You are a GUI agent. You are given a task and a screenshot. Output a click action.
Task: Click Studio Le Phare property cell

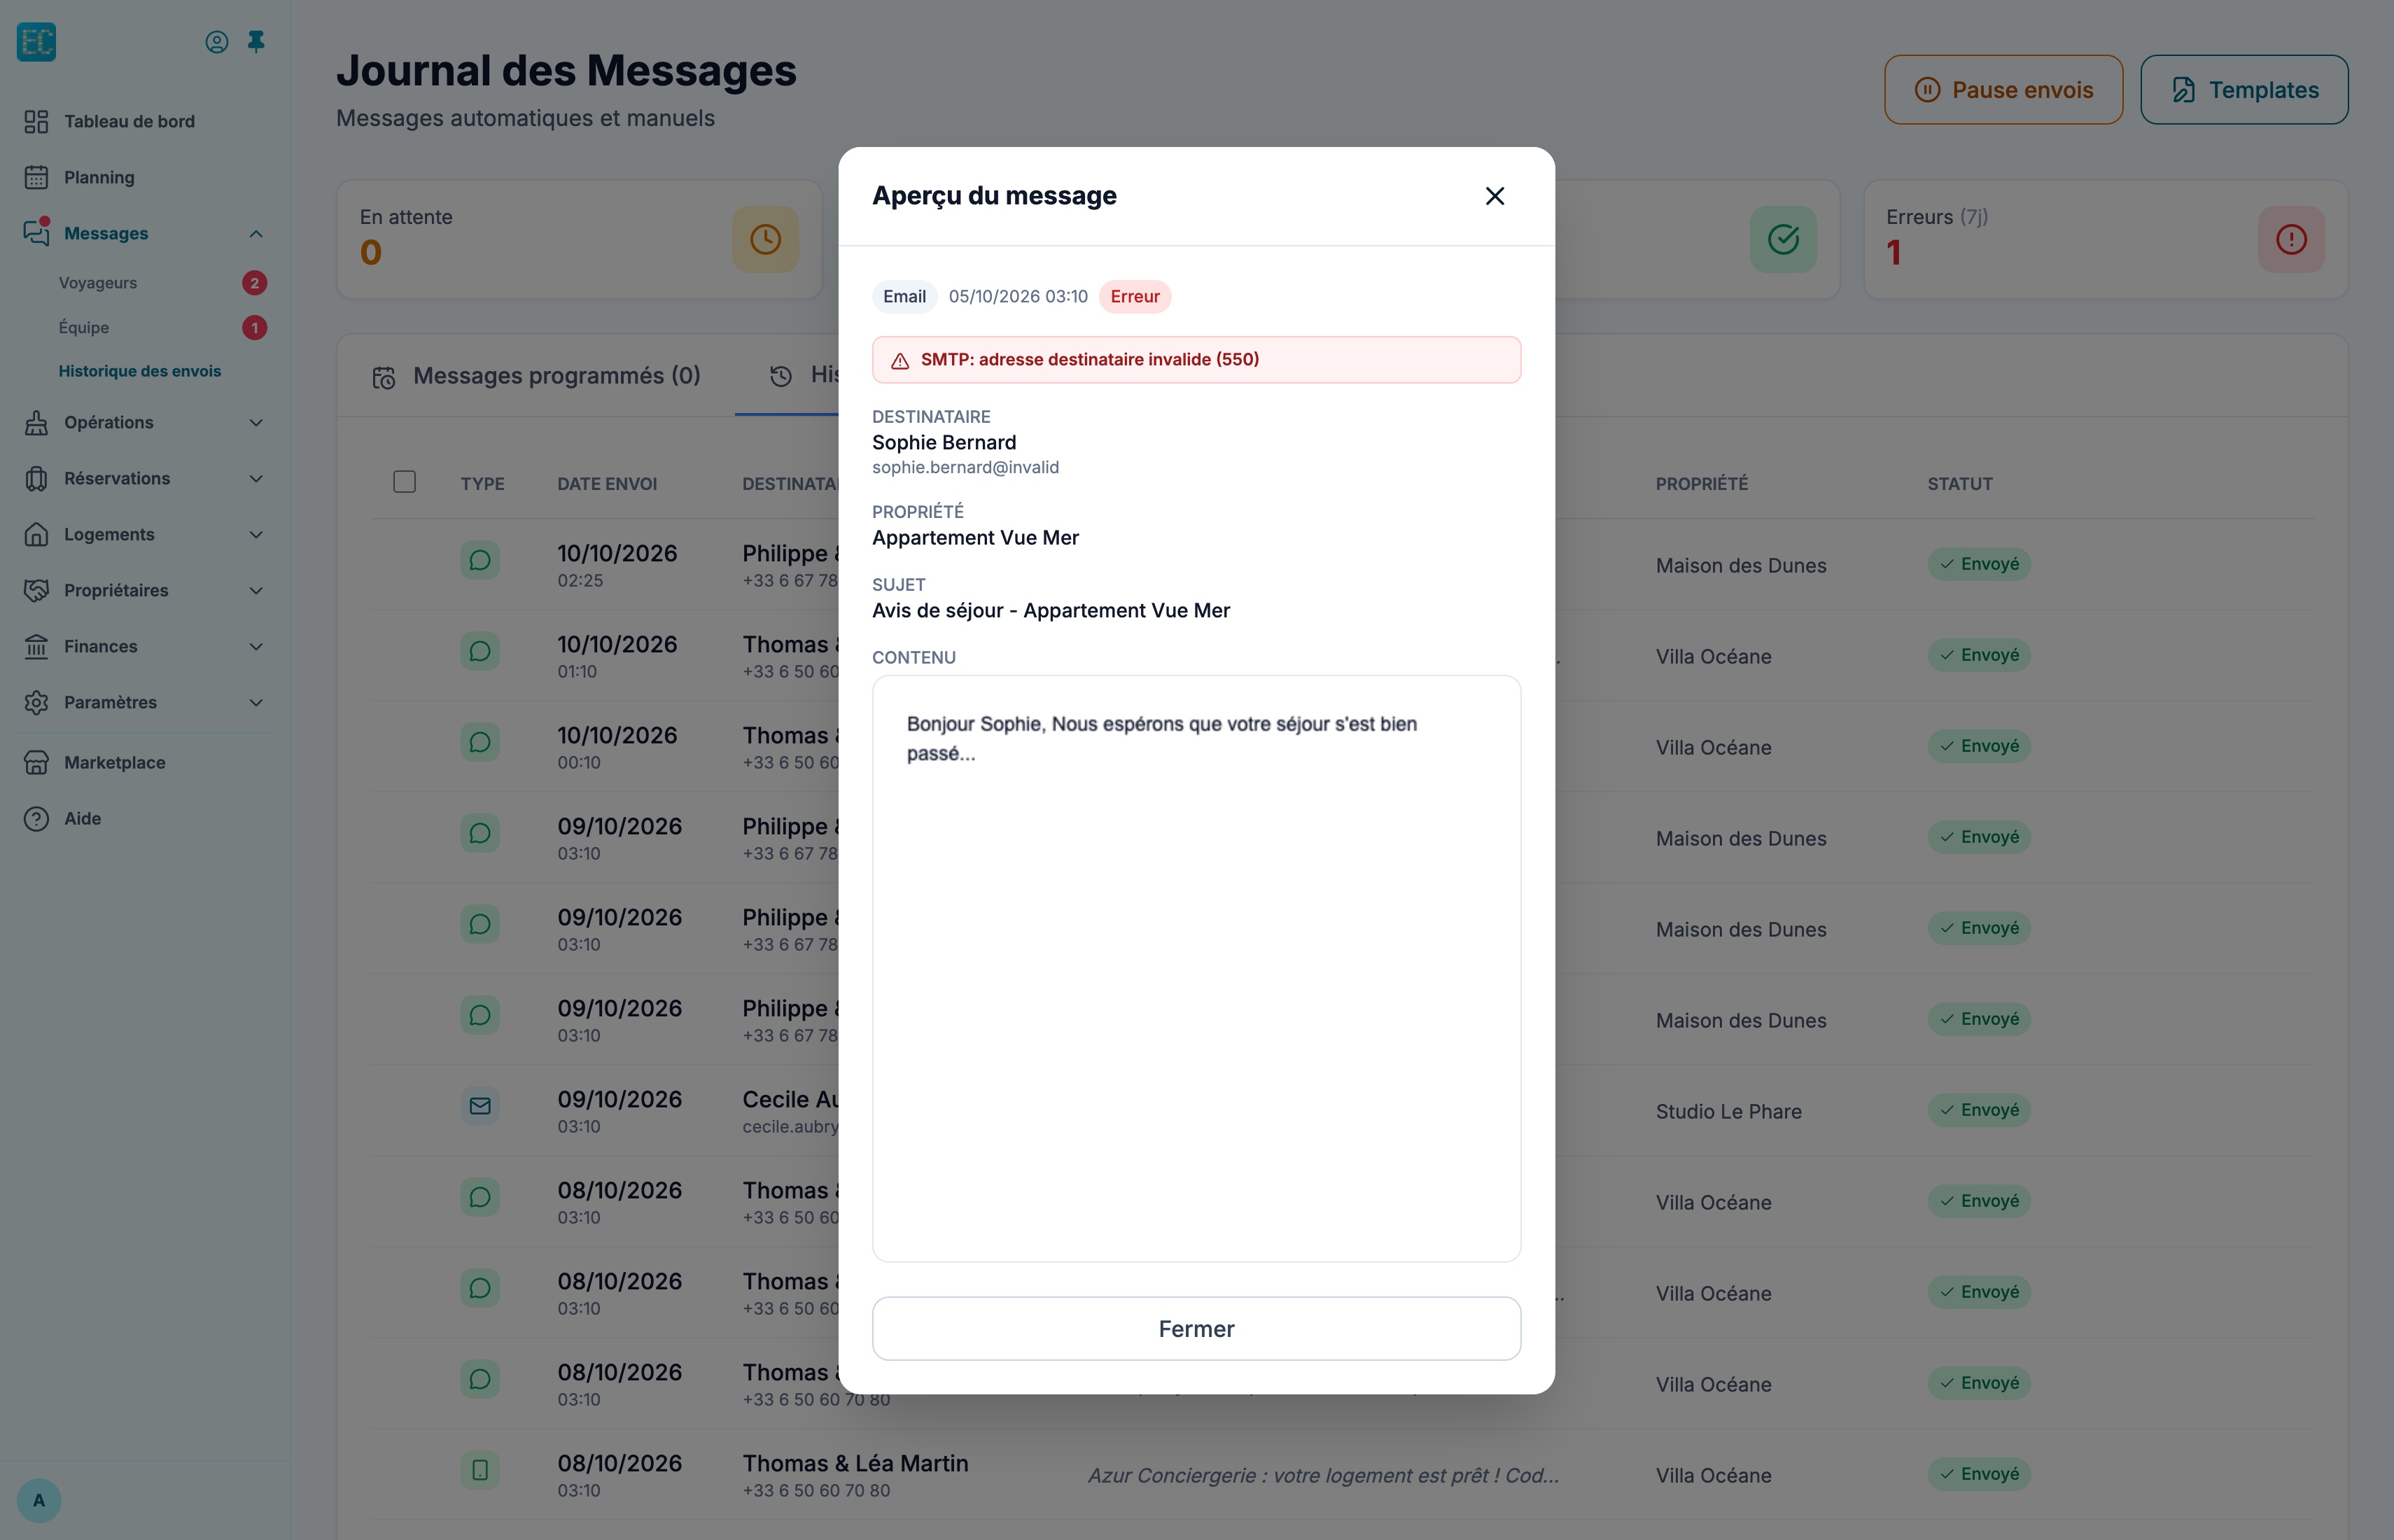(x=1728, y=1111)
